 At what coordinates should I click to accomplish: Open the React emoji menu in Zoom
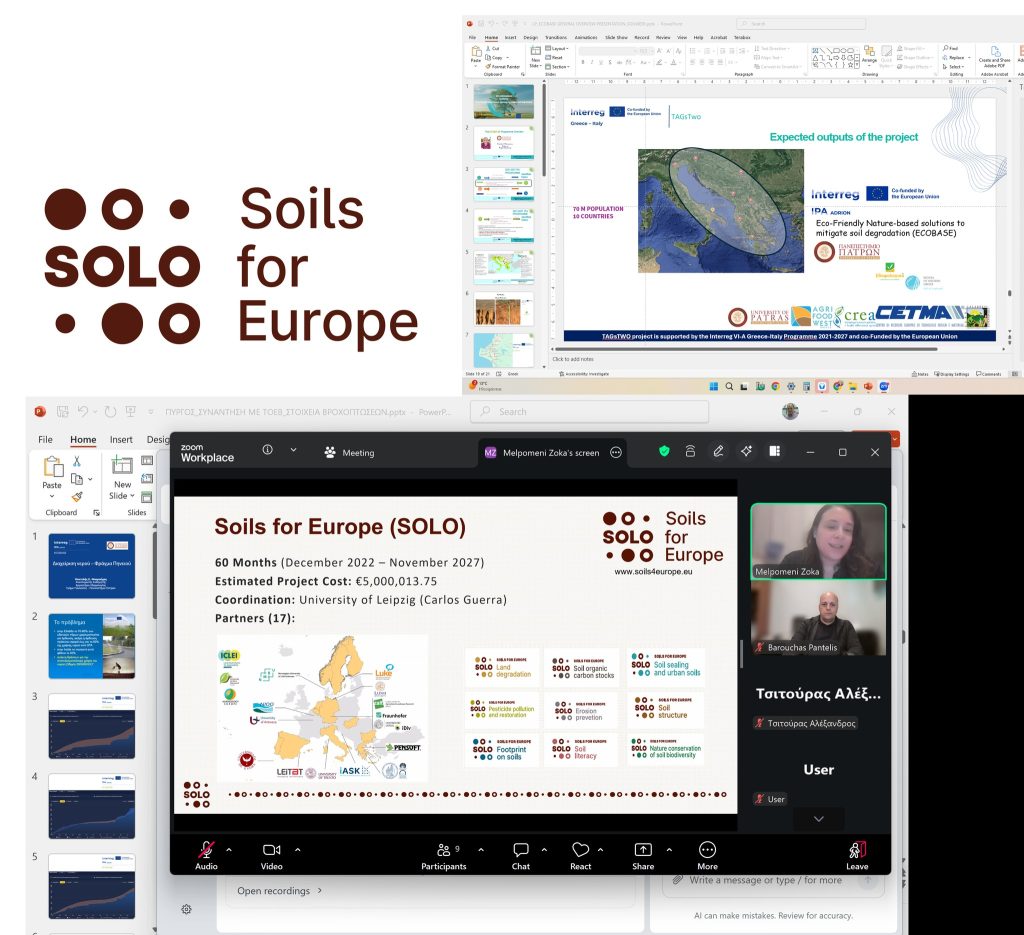581,855
